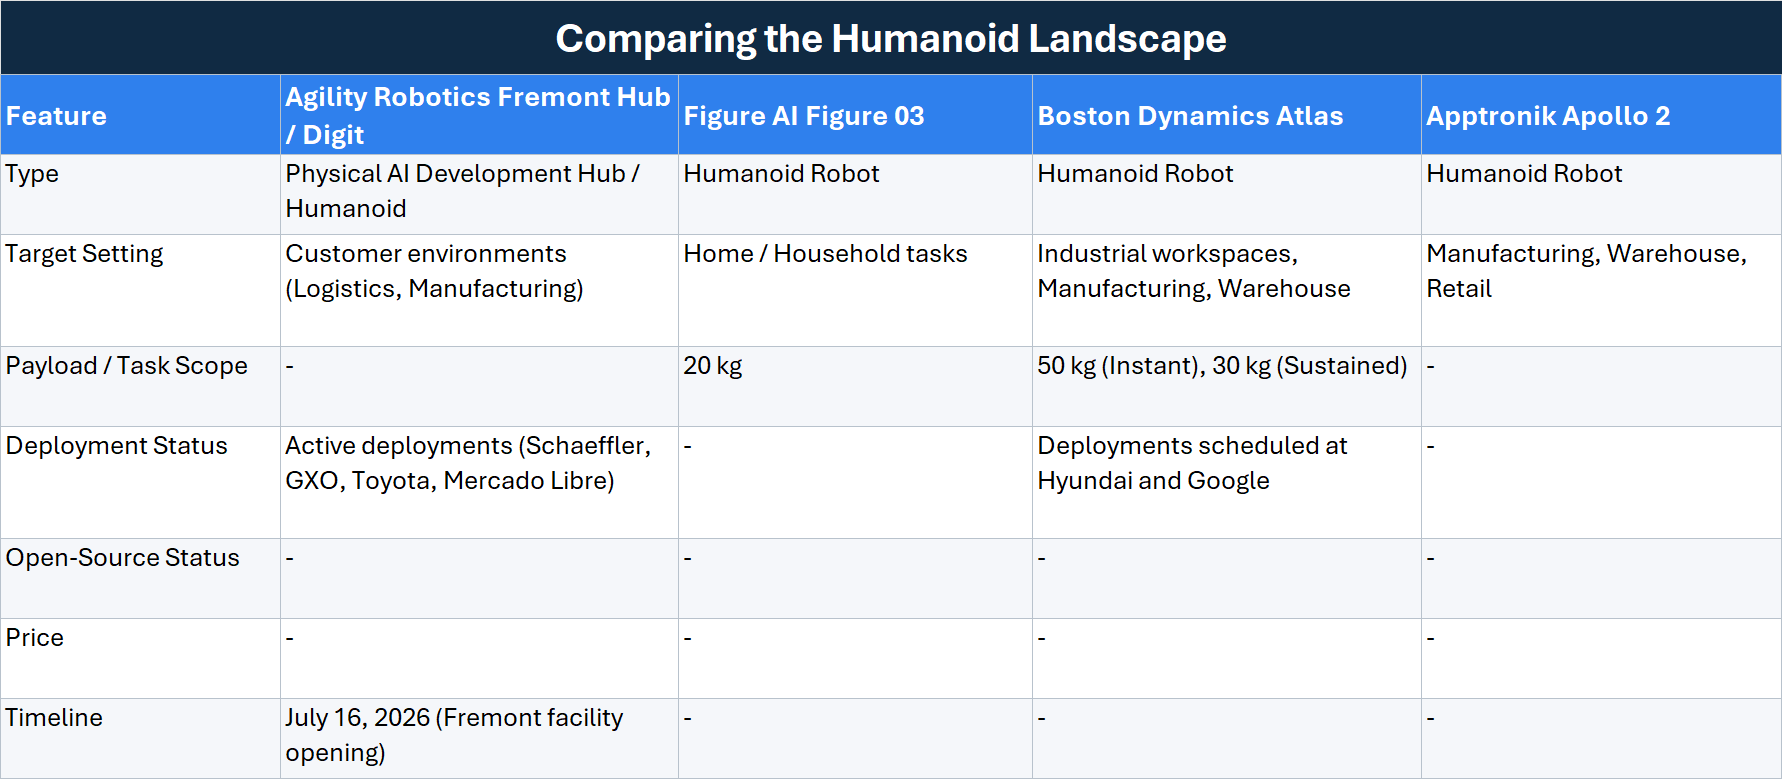Select the 'Agility Robotics Fremont Hub / Digit' header
This screenshot has height=779, width=1782.
(x=477, y=116)
